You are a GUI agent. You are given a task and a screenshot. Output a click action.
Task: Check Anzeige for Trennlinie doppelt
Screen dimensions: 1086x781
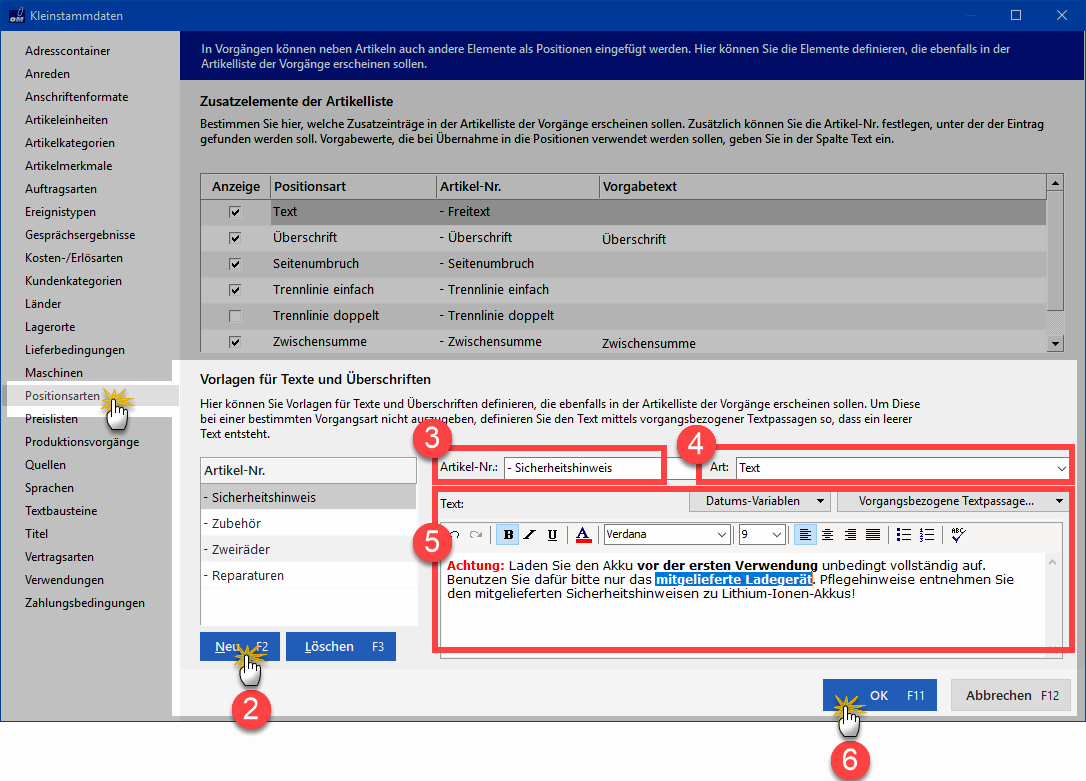235,316
